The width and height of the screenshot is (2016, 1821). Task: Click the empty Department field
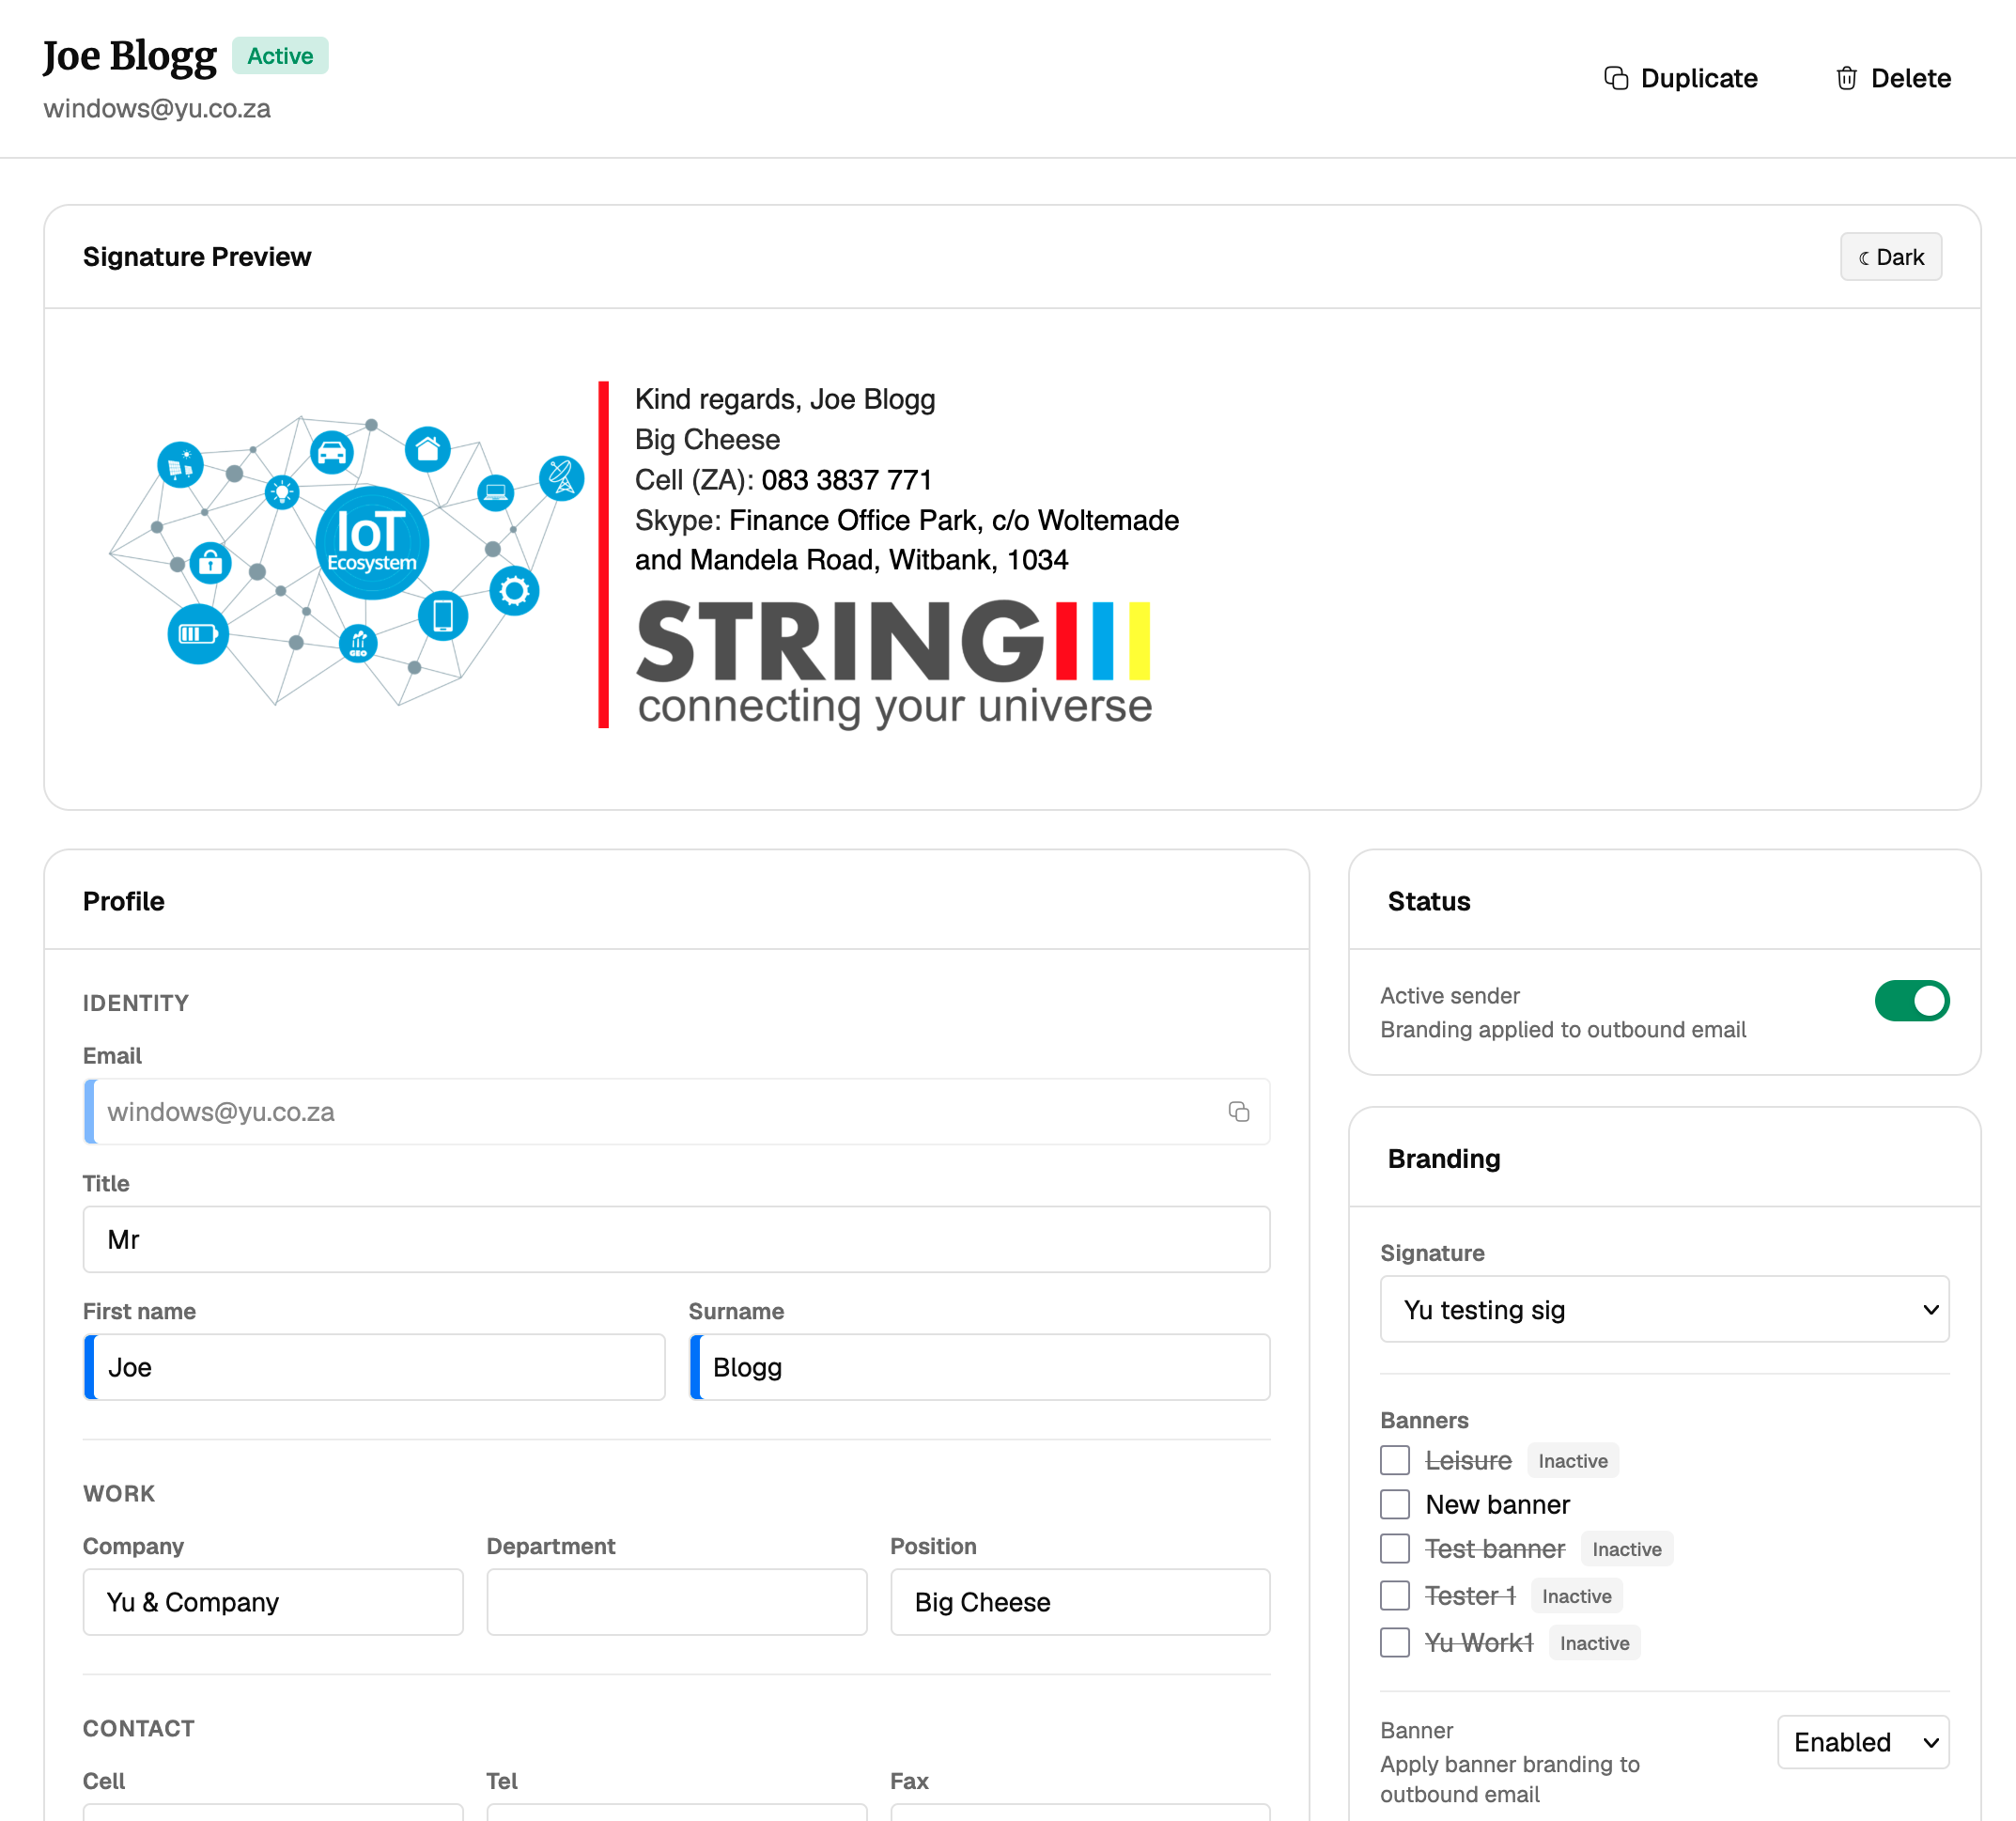[x=676, y=1602]
